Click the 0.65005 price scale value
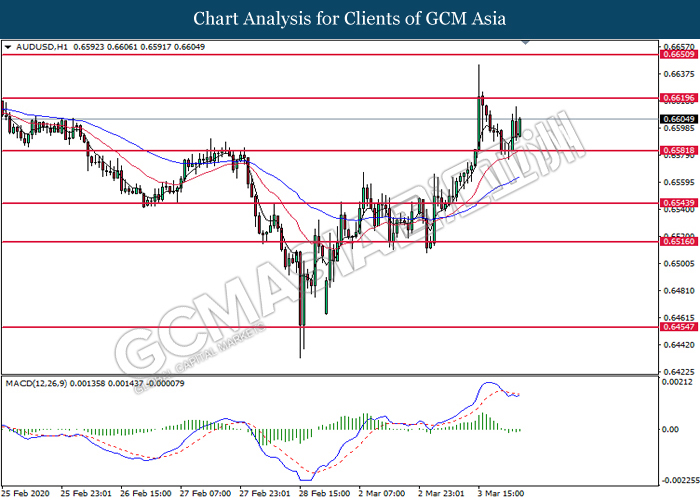 click(679, 264)
